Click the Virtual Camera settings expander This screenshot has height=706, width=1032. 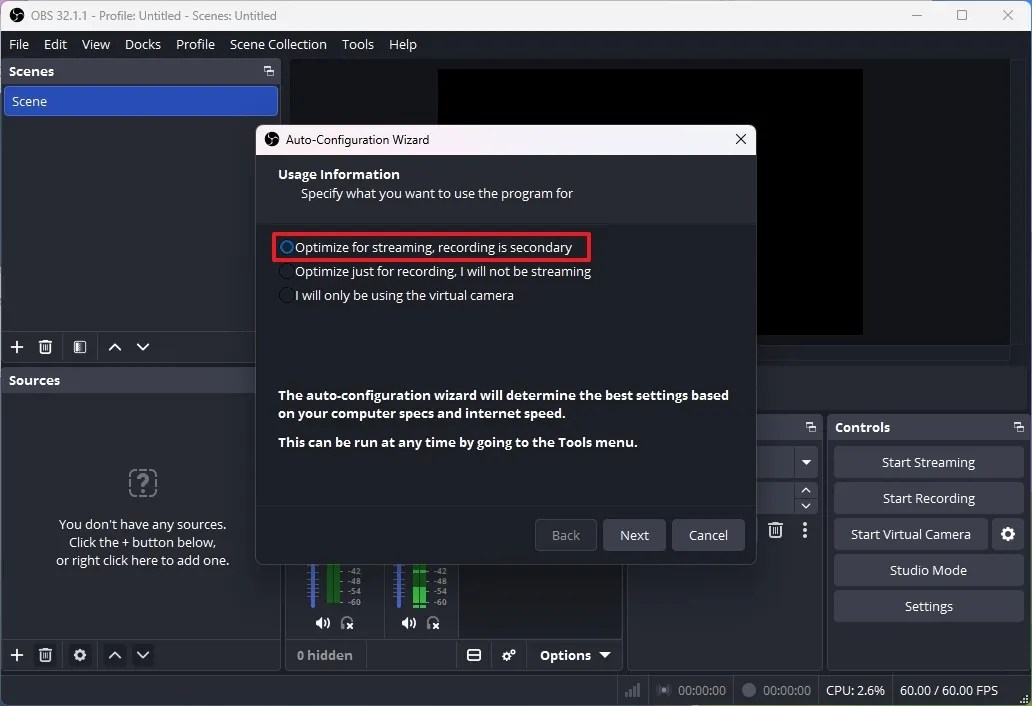pos(1008,534)
